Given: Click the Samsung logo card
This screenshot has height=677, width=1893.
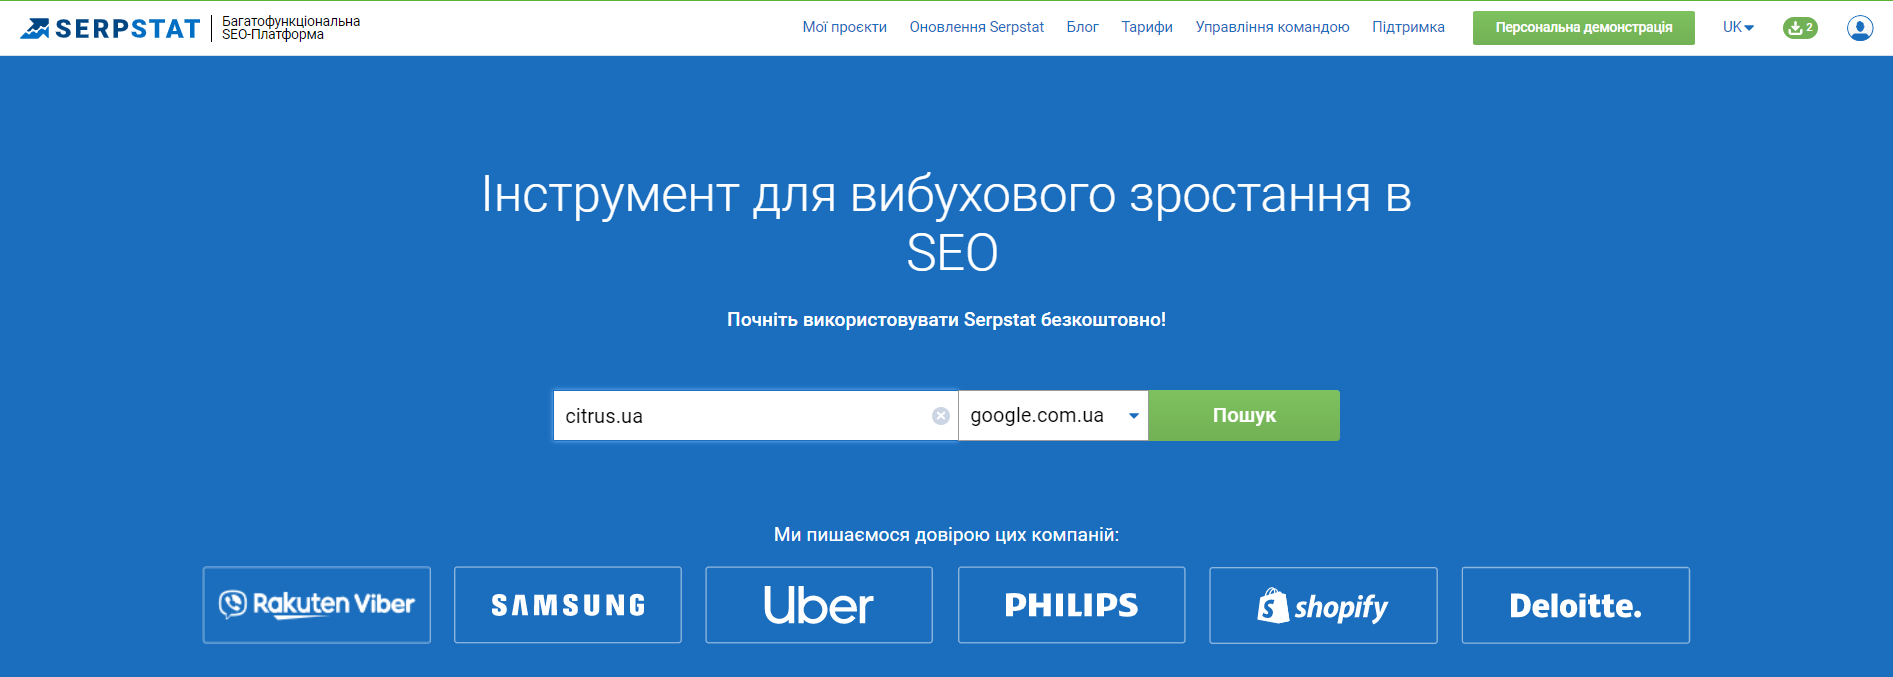Looking at the screenshot, I should (x=568, y=605).
